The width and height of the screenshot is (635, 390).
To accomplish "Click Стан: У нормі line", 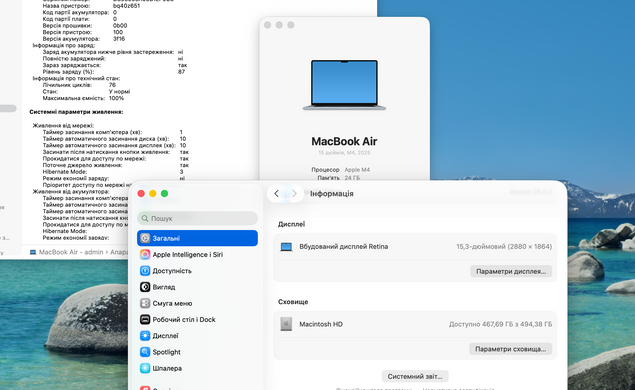I will 86,92.
